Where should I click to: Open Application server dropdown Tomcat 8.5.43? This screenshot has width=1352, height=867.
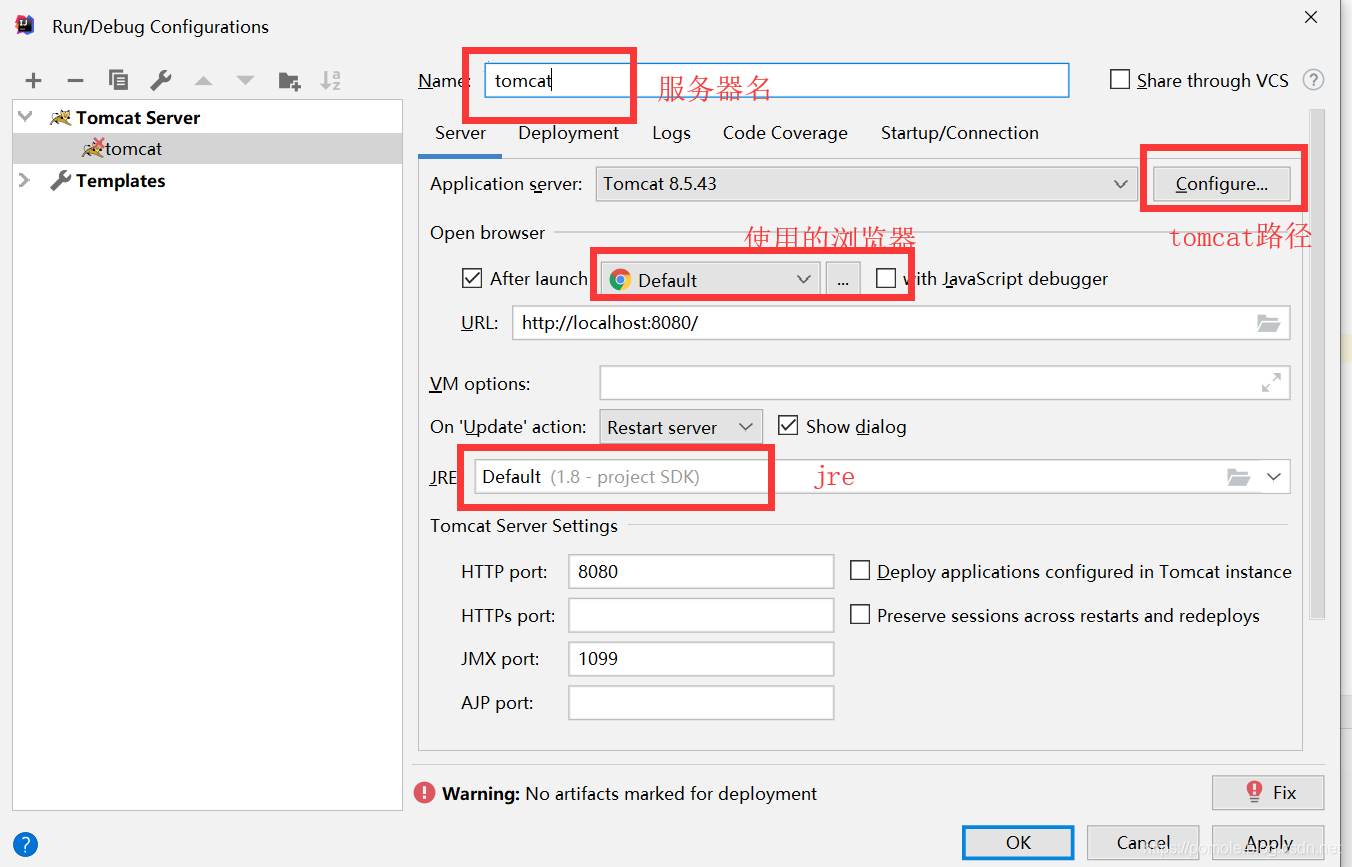pyautogui.click(x=866, y=184)
